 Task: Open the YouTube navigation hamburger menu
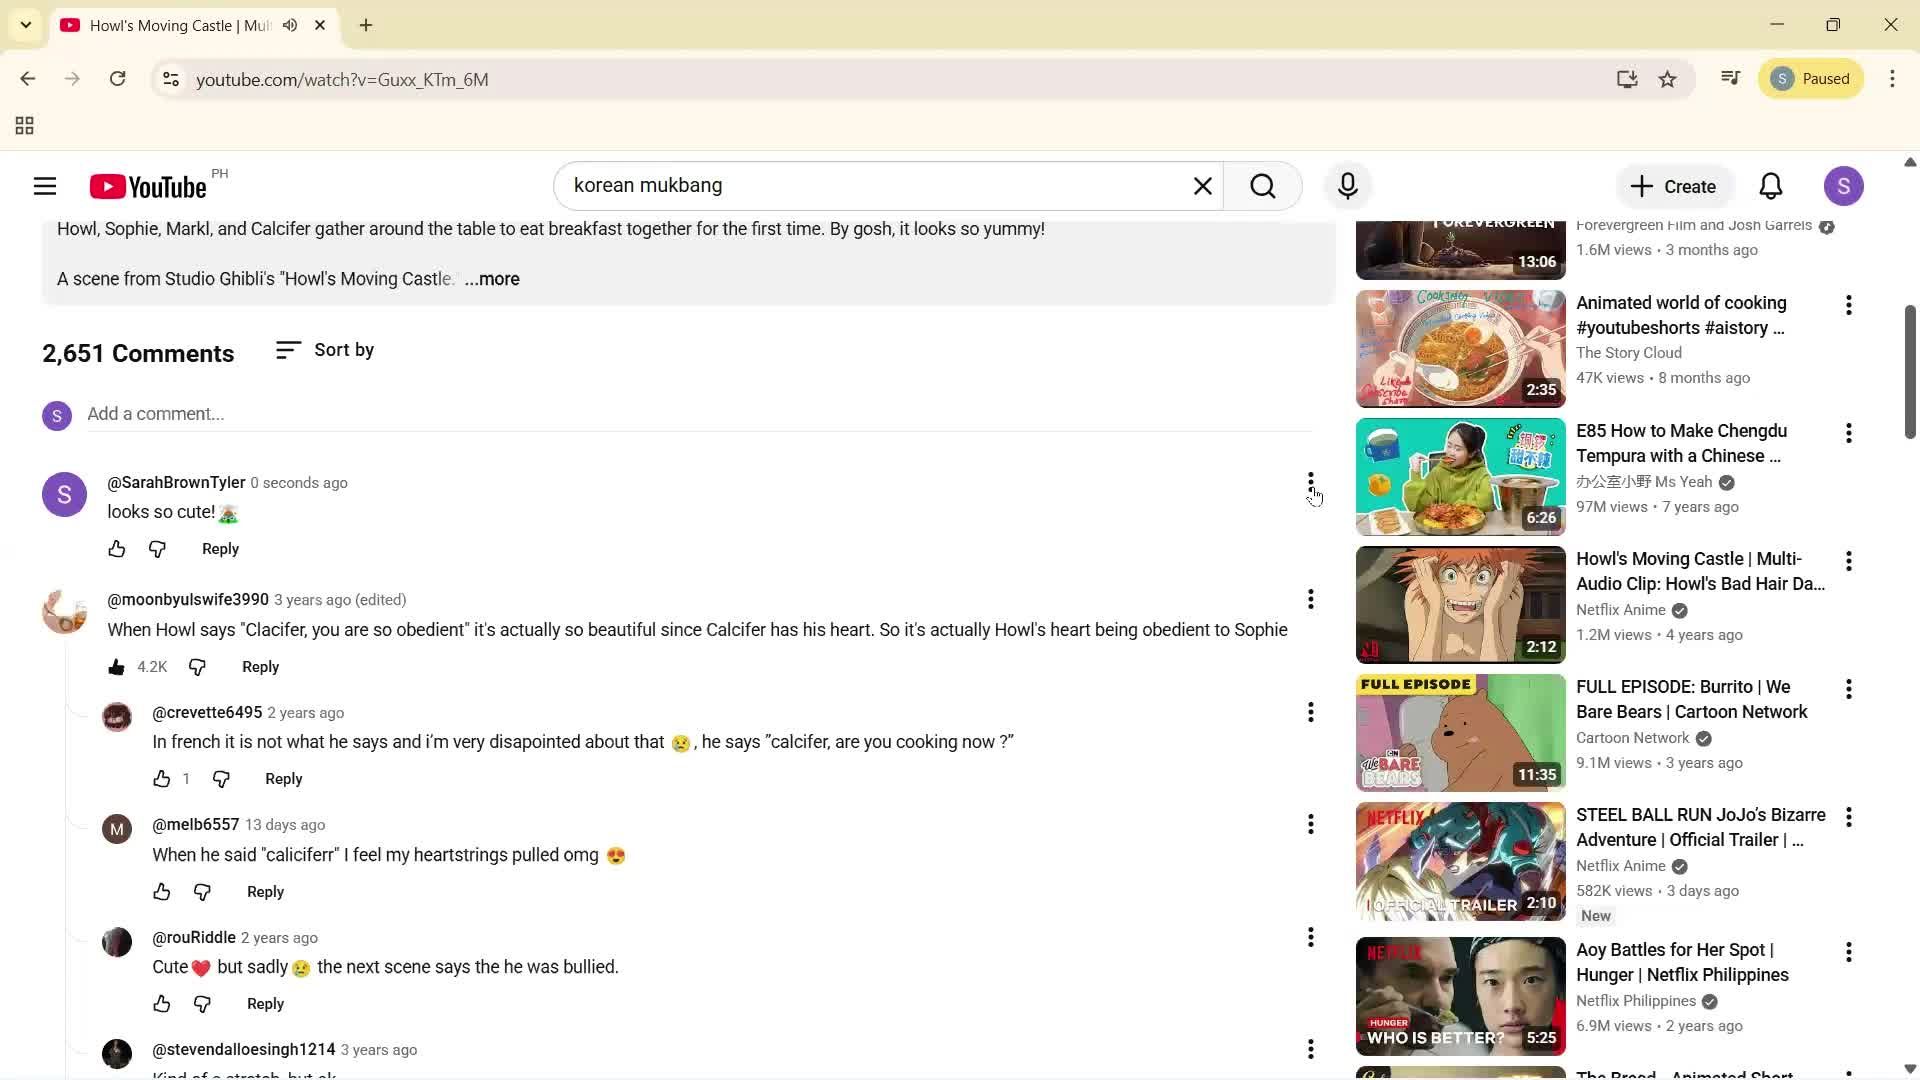click(44, 186)
